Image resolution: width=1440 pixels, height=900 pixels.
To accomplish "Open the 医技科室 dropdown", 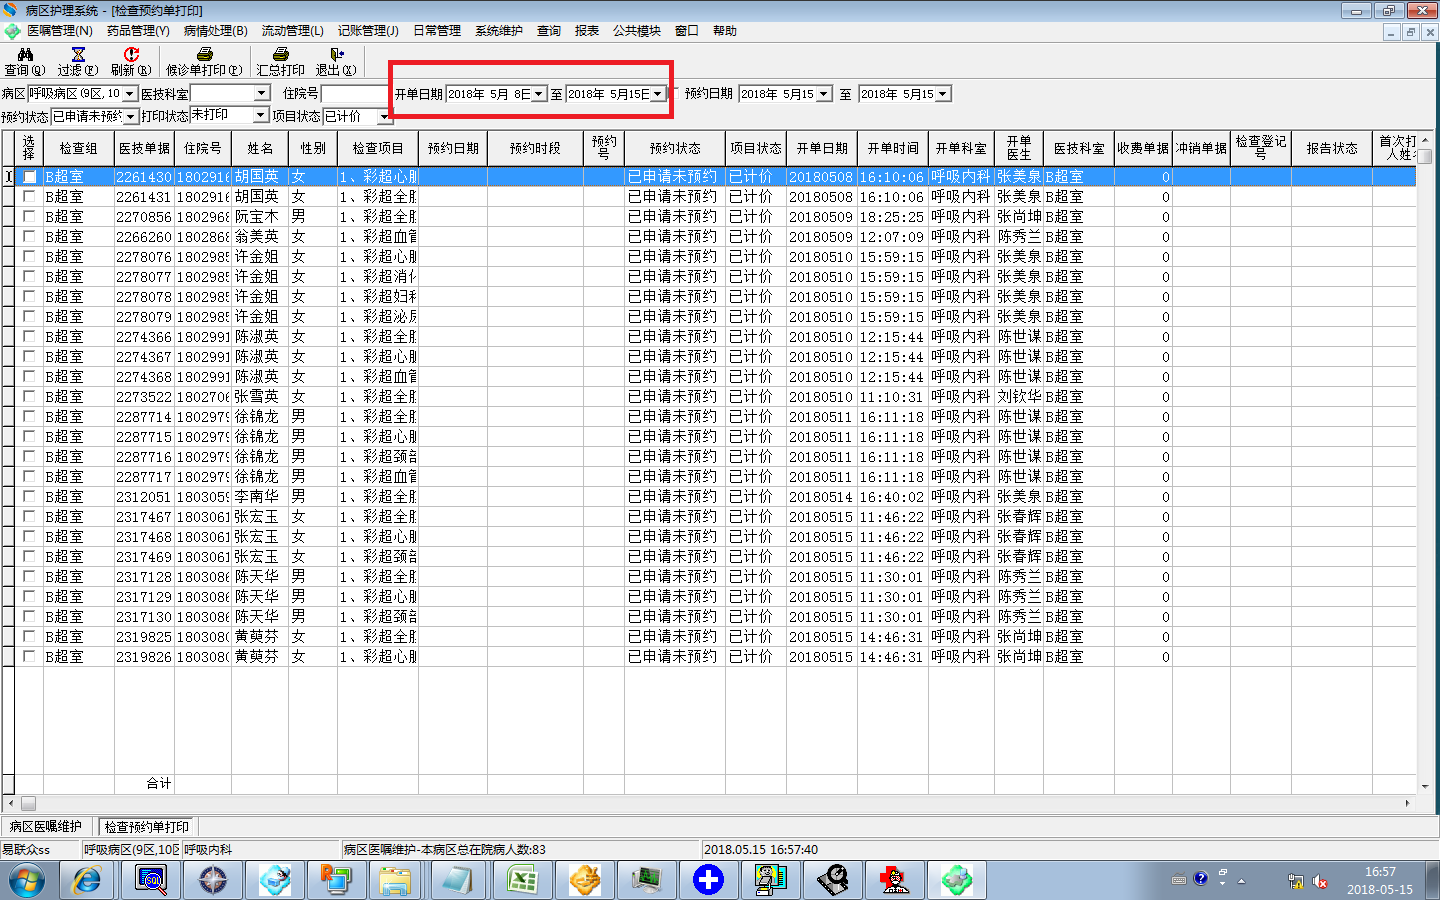I will 262,94.
